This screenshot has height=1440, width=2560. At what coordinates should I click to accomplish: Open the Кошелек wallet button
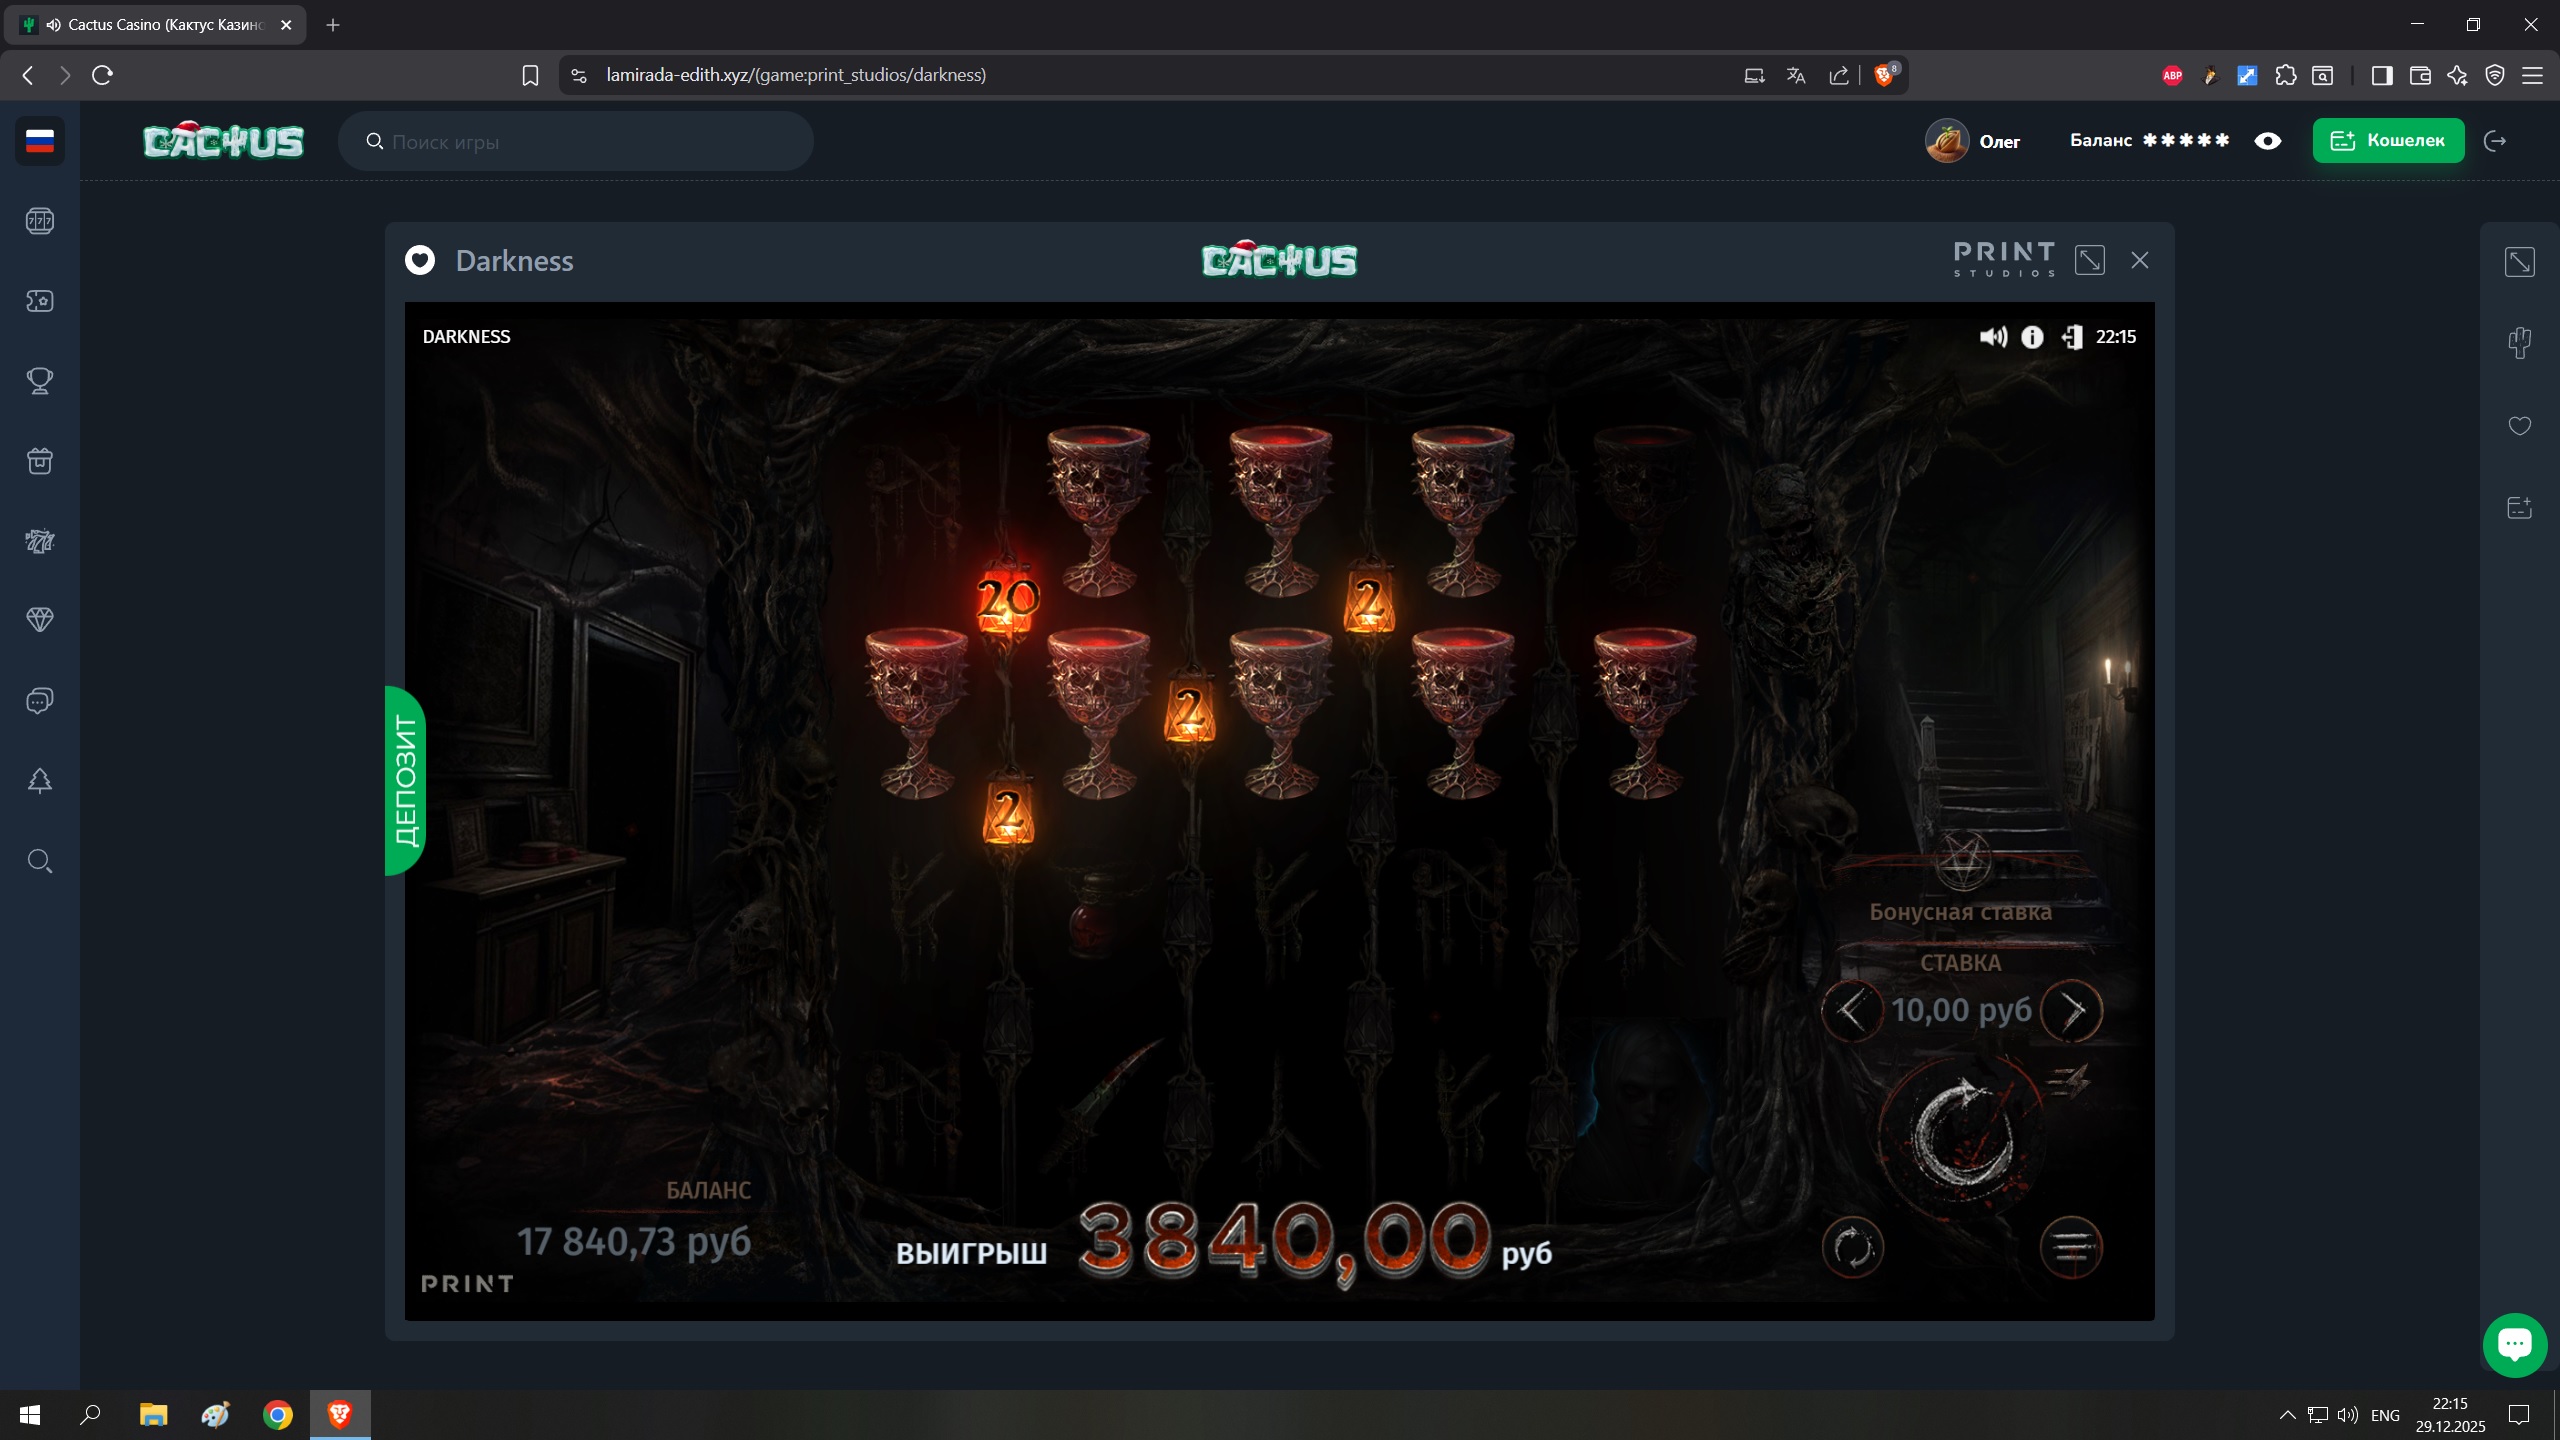click(2387, 141)
